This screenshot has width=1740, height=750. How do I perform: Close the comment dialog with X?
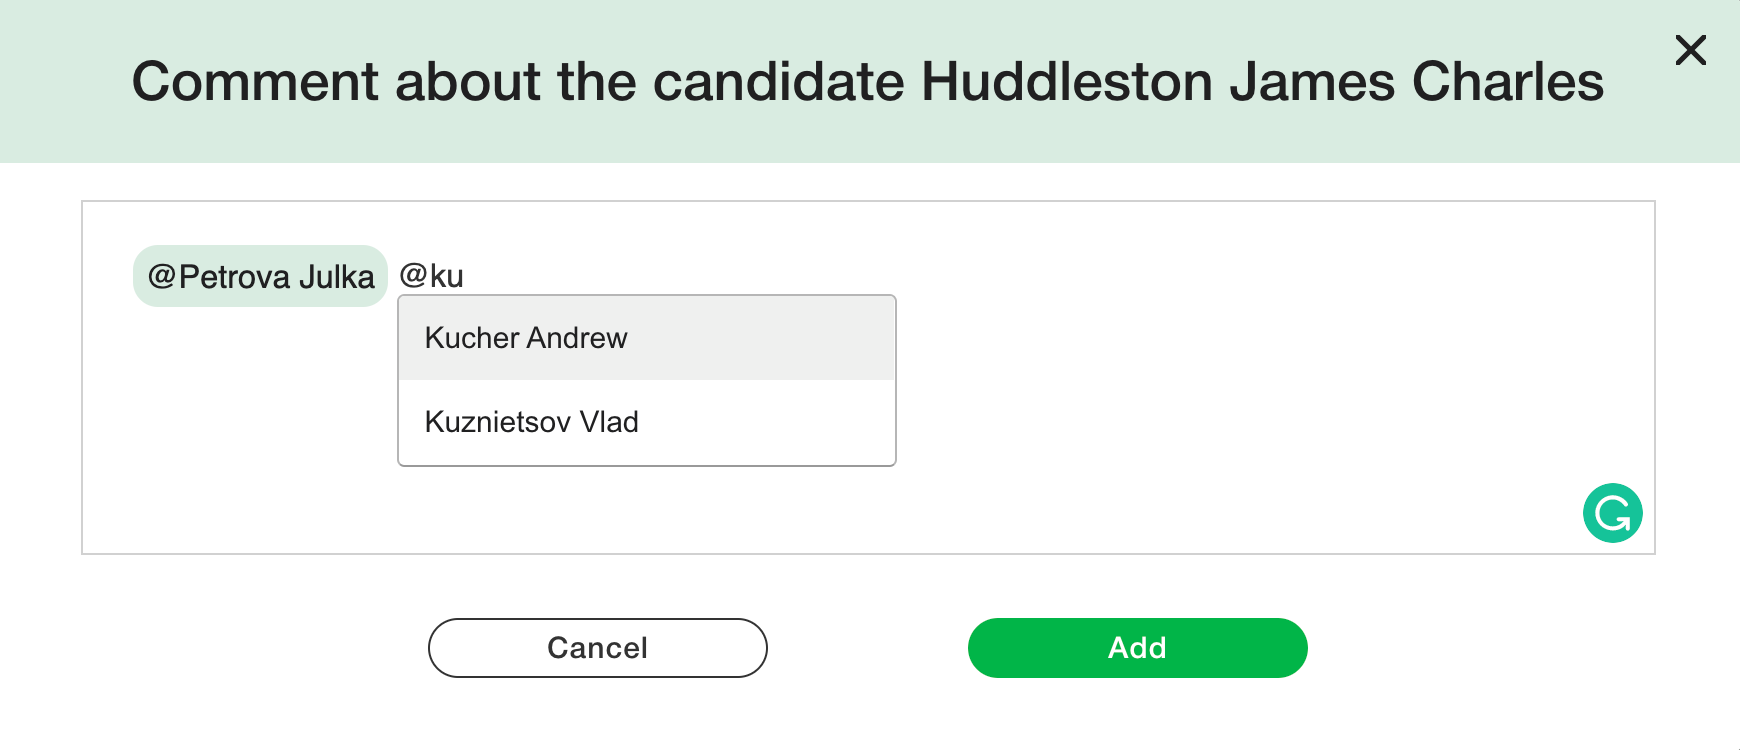click(x=1690, y=50)
